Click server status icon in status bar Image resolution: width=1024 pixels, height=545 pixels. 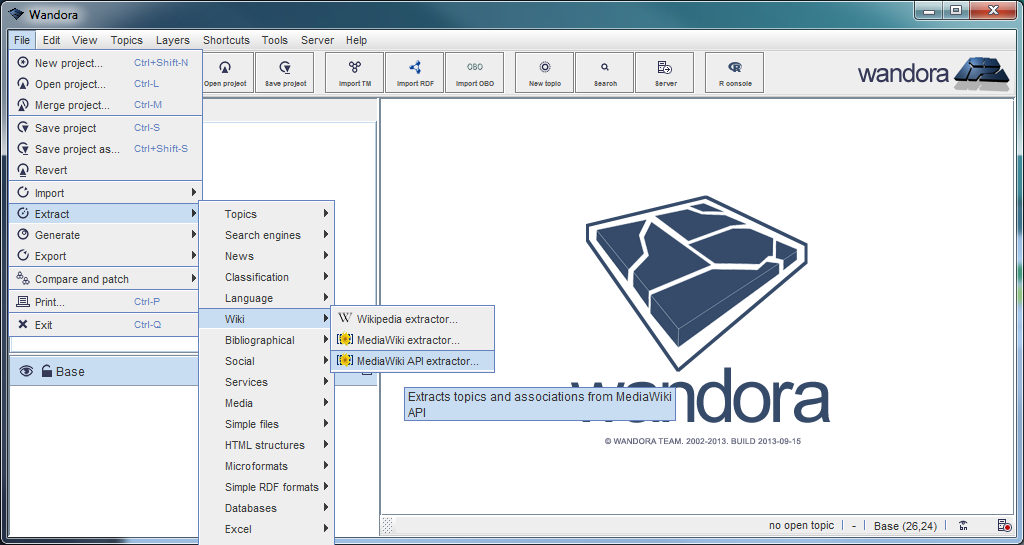[x=1003, y=526]
